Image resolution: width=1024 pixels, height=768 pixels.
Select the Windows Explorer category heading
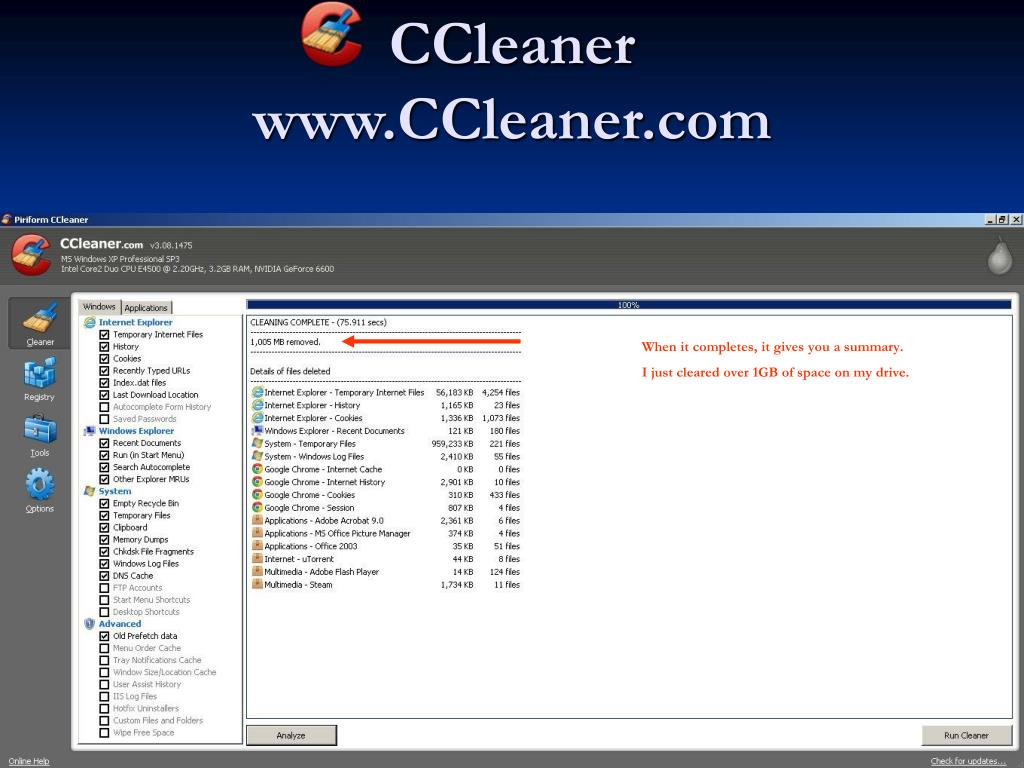(x=136, y=431)
